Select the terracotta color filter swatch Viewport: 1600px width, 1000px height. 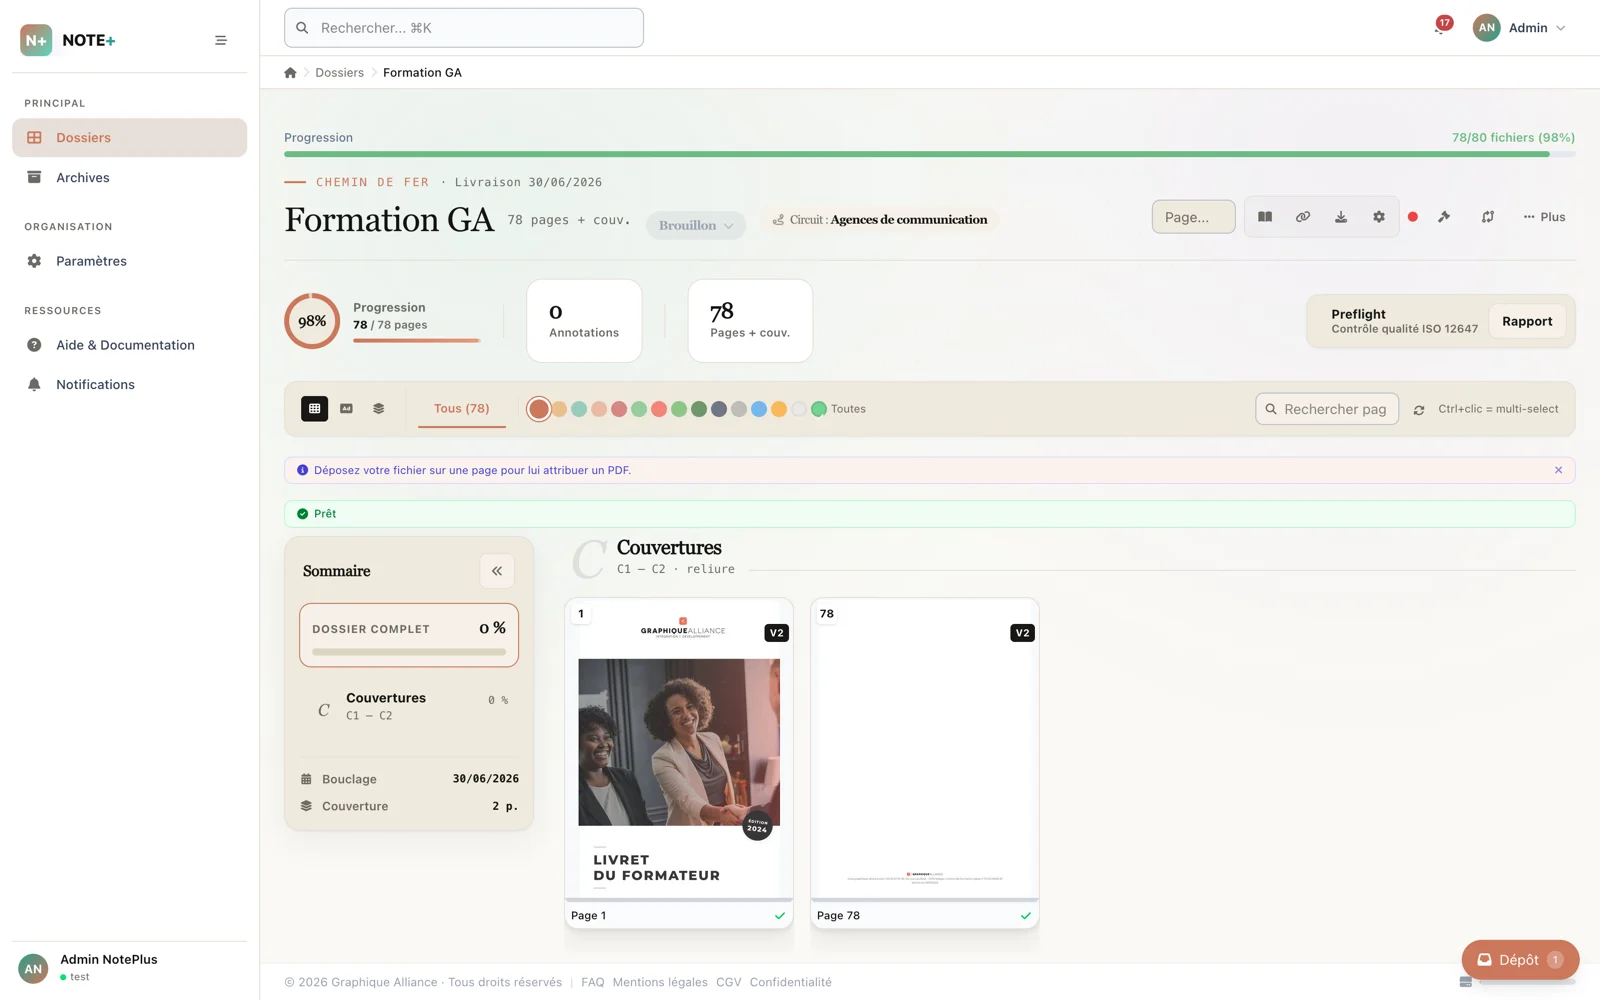[539, 409]
